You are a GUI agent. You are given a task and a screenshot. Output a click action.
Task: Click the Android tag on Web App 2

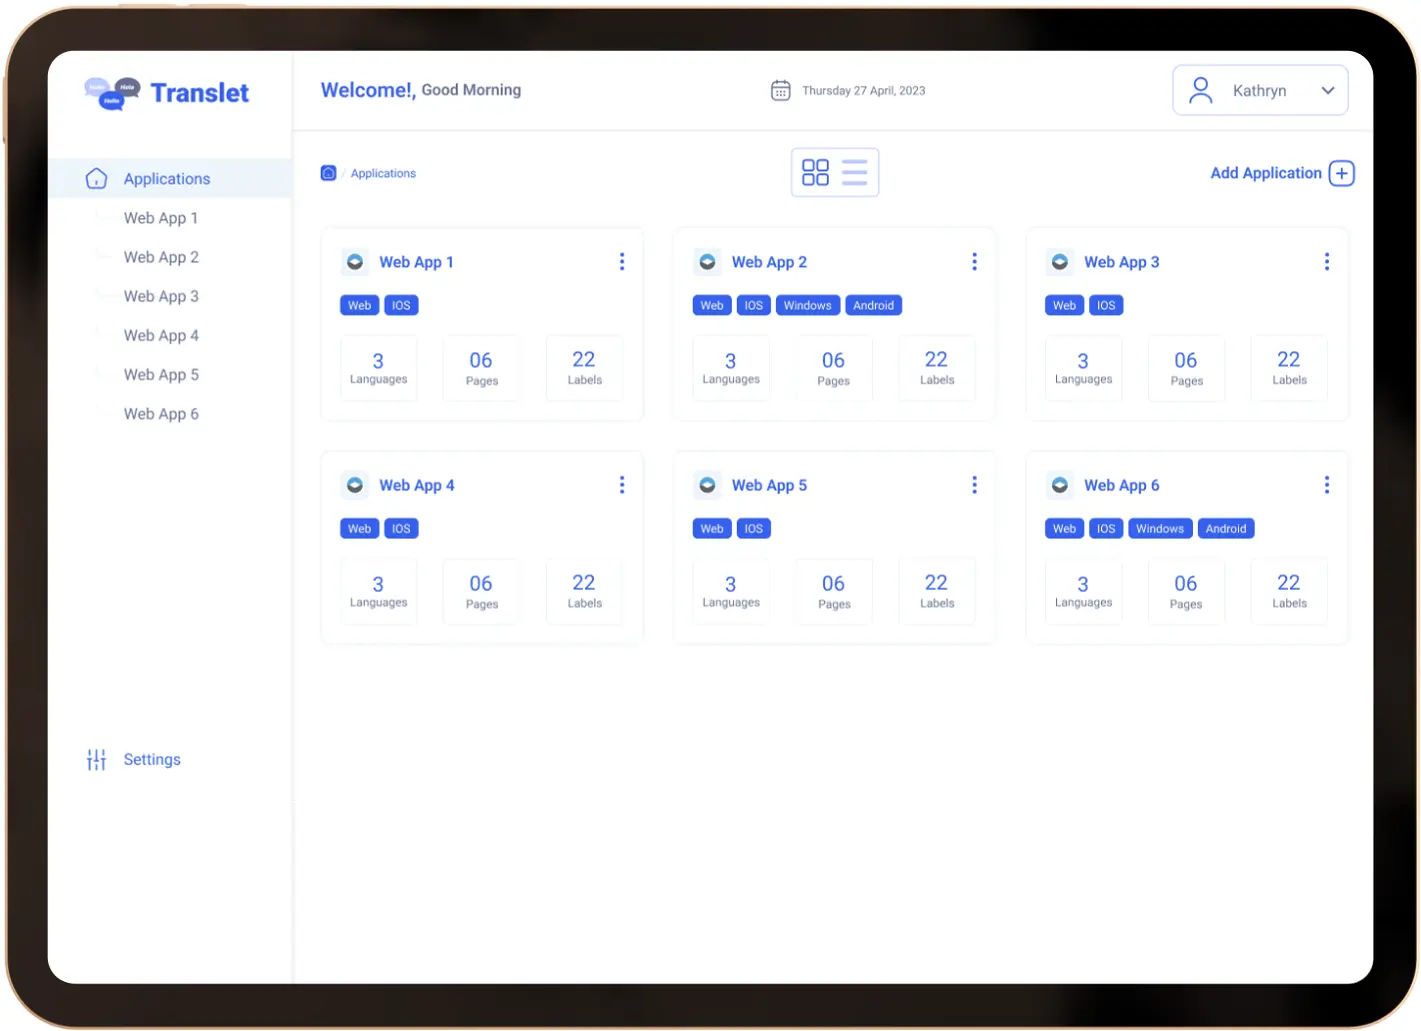coord(873,306)
